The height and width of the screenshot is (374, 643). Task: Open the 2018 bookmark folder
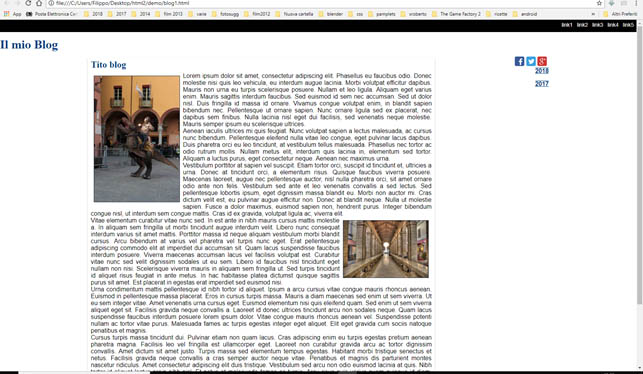[x=93, y=14]
